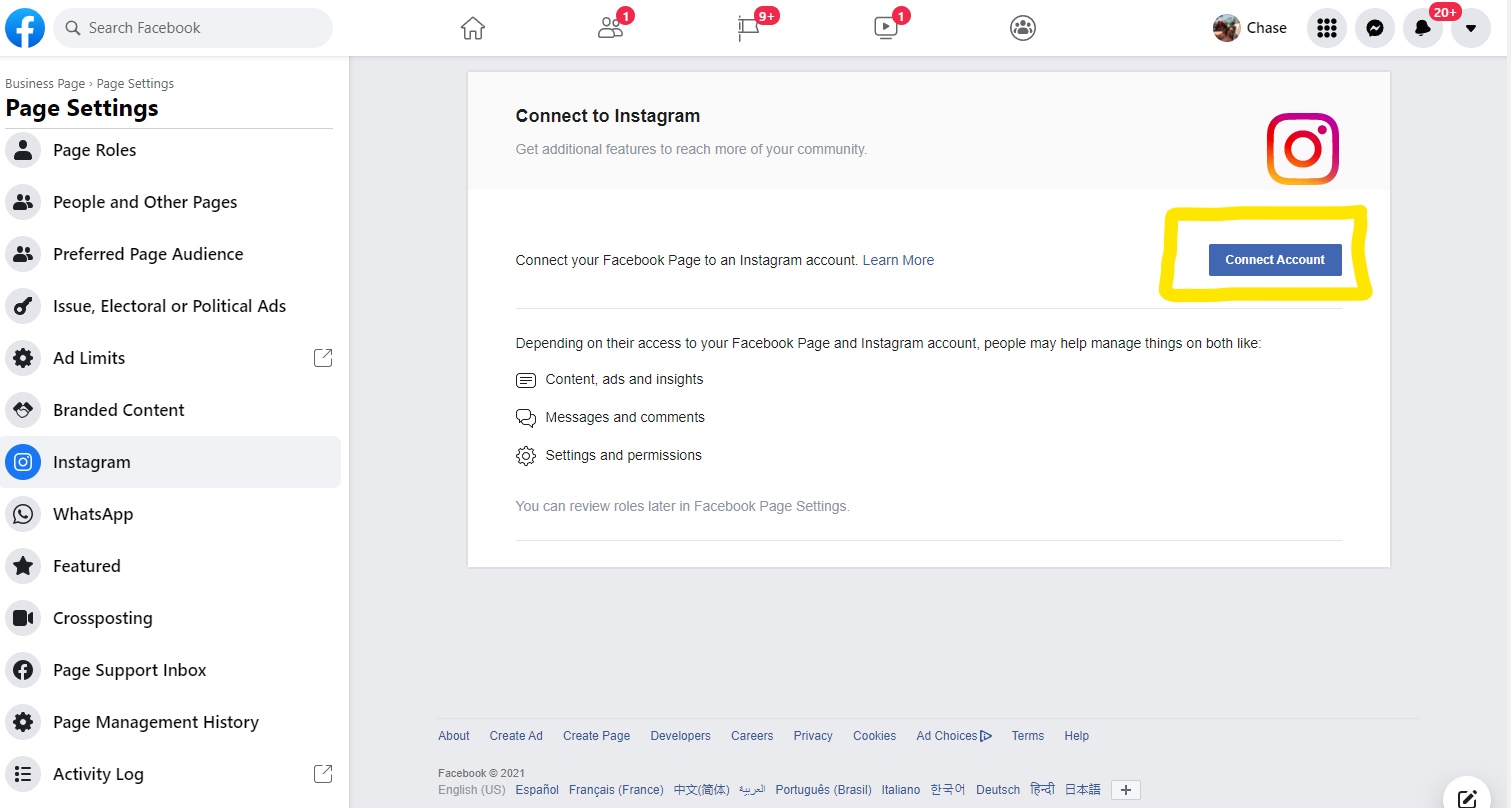
Task: Click the large Instagram logo
Action: 1303,149
